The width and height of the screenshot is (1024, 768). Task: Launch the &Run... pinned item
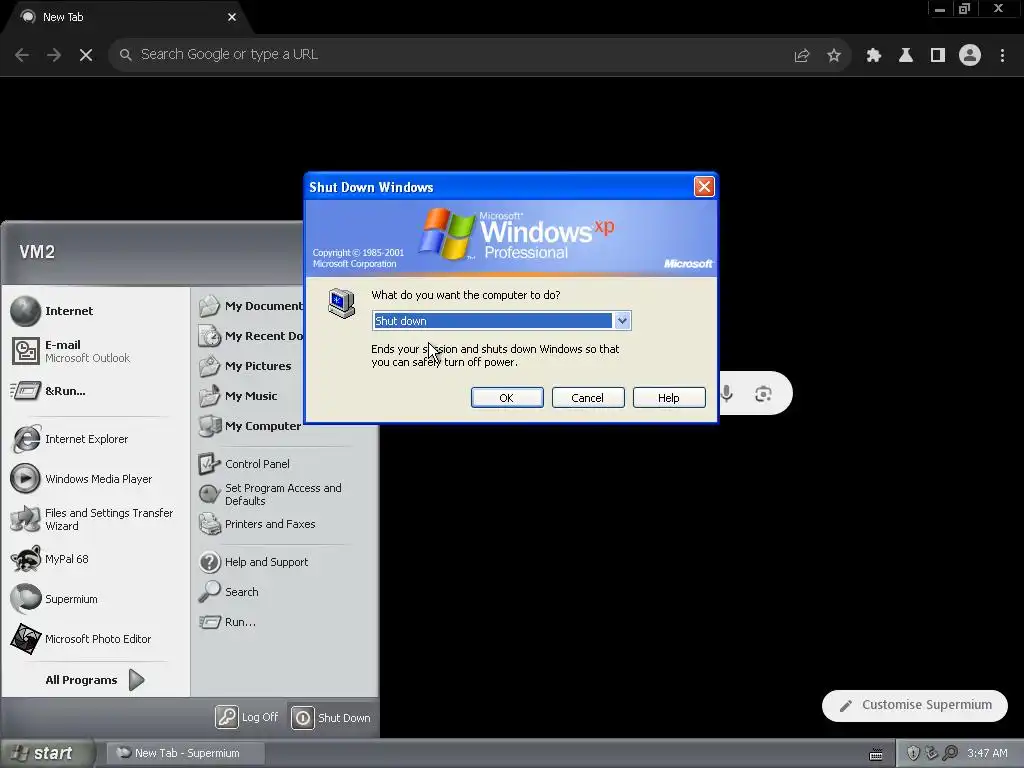[48, 391]
